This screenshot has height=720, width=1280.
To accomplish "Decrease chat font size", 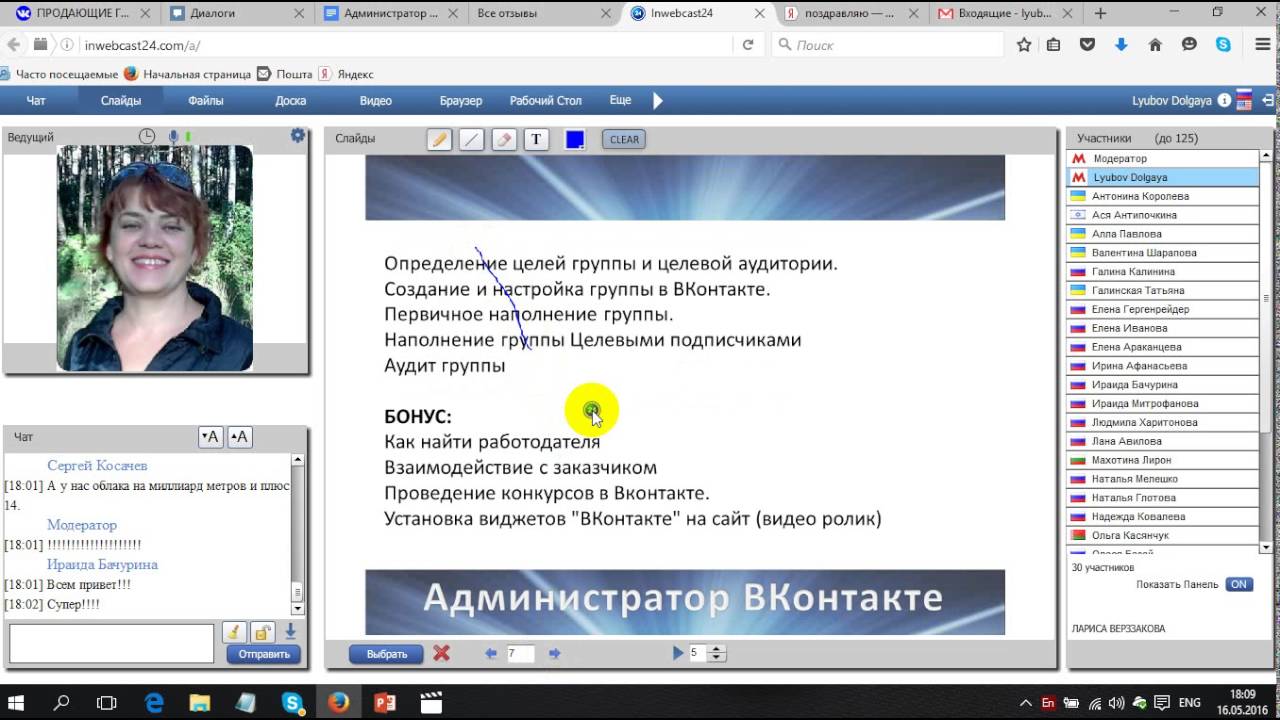I will click(x=210, y=437).
